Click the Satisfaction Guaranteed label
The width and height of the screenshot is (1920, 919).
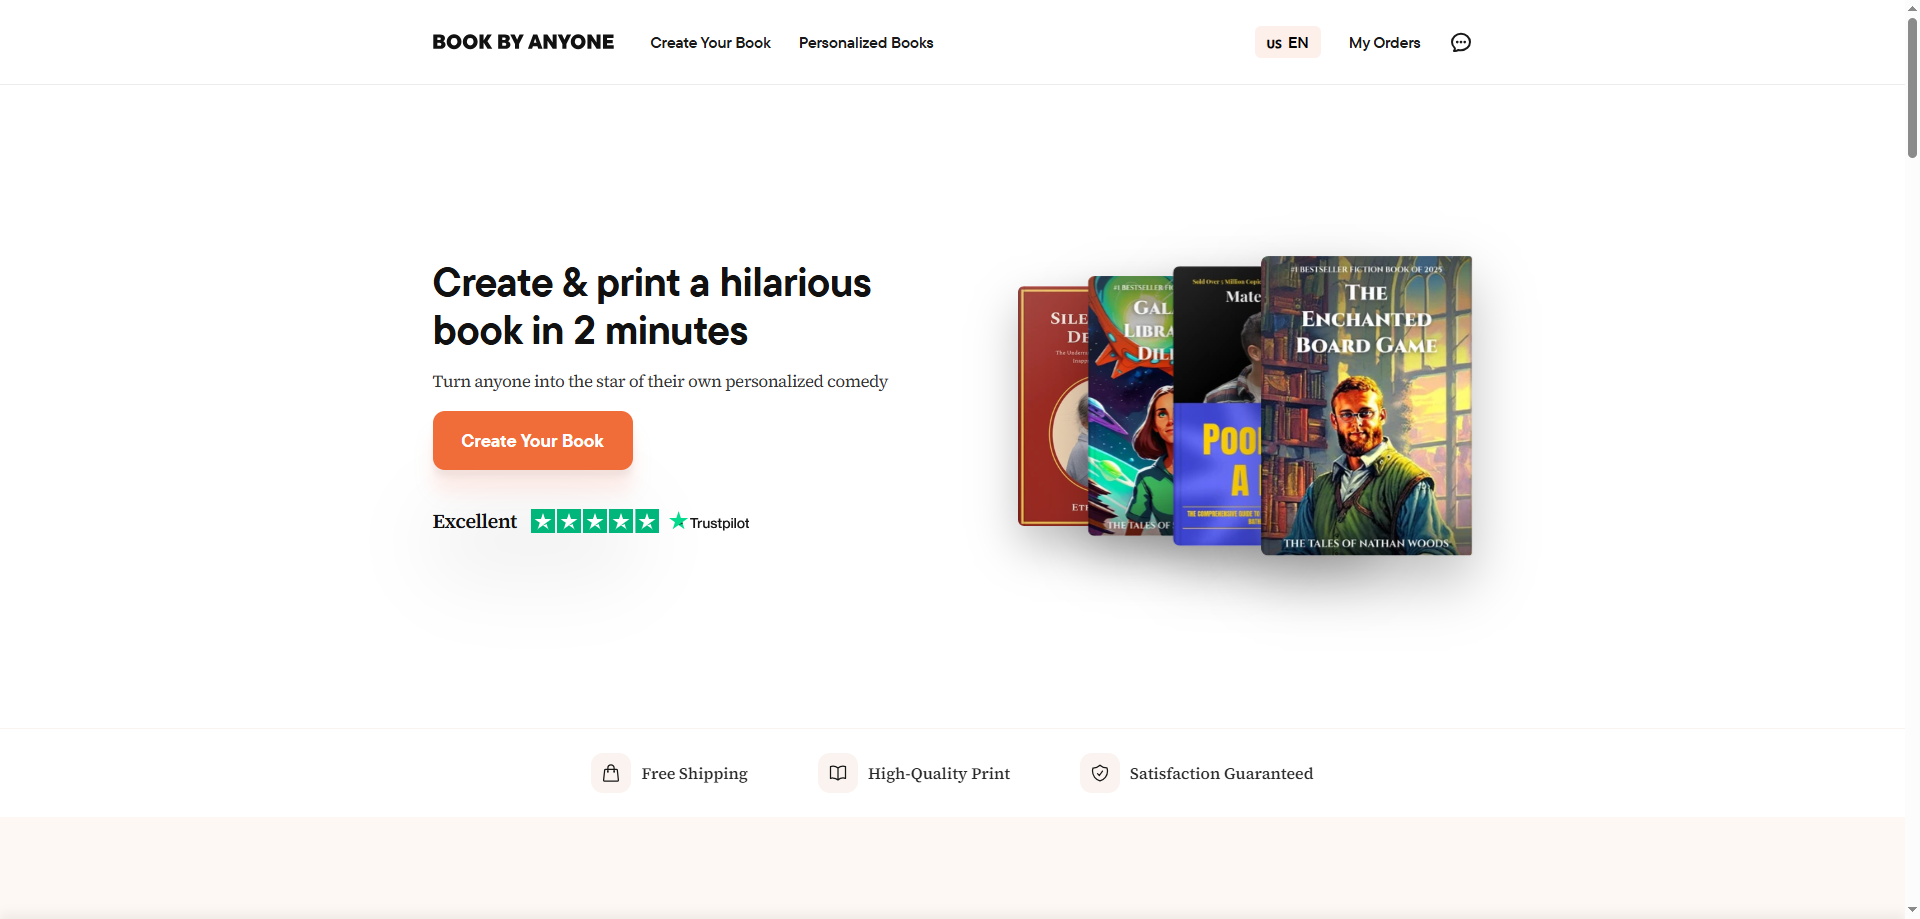1221,773
